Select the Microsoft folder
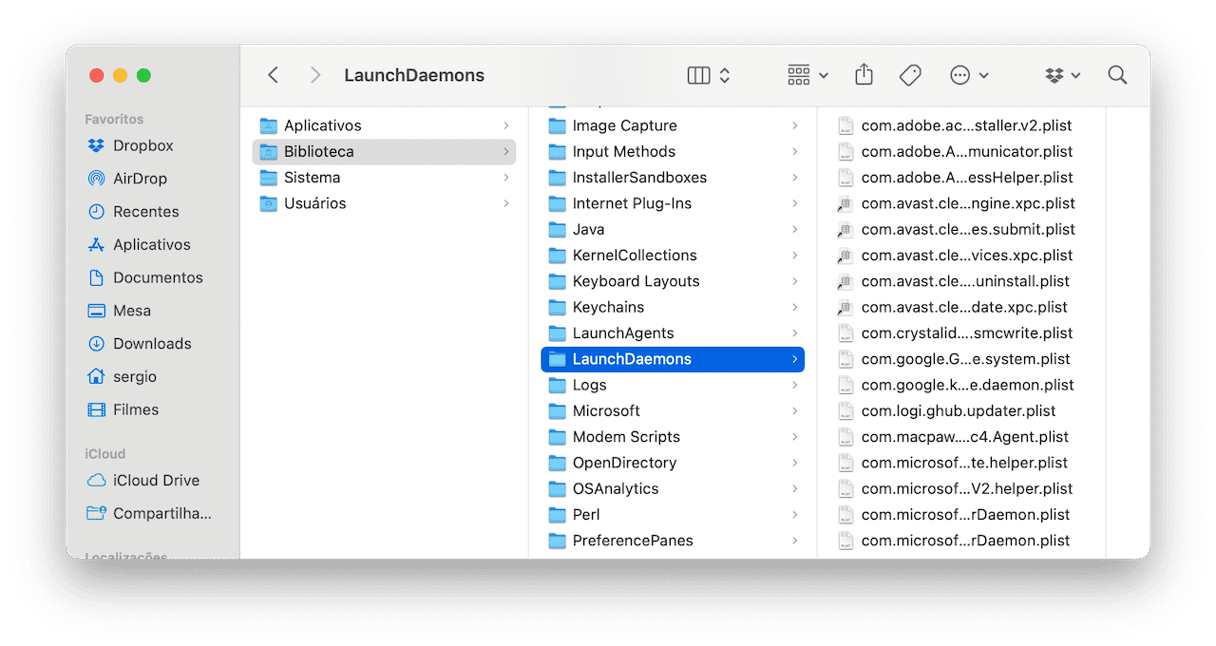Image resolution: width=1216 pixels, height=646 pixels. click(673, 411)
